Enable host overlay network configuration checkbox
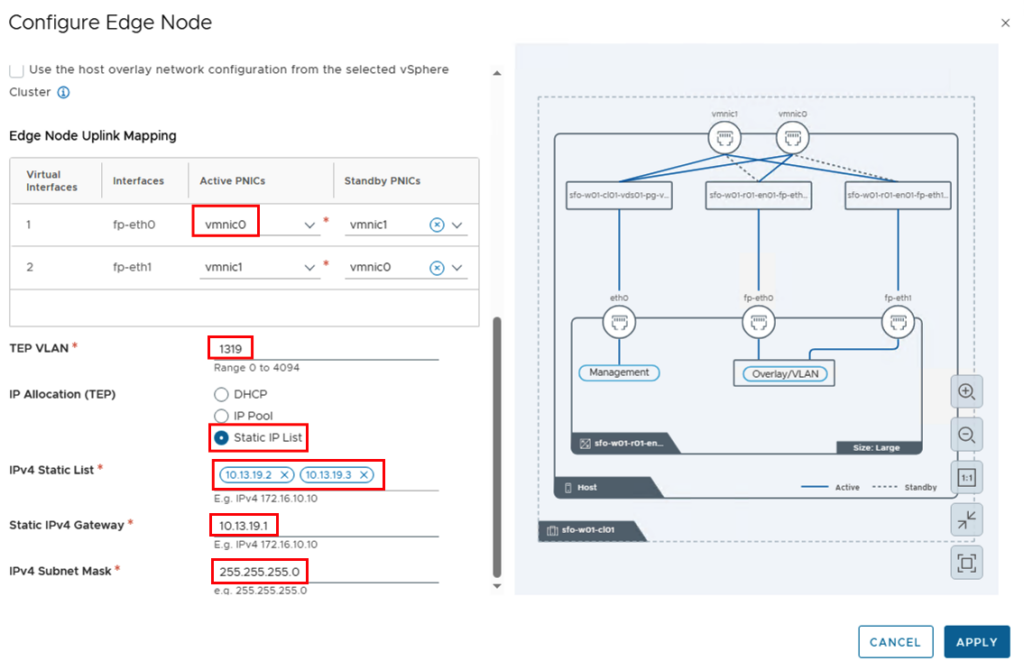This screenshot has width=1024, height=670. (16, 70)
